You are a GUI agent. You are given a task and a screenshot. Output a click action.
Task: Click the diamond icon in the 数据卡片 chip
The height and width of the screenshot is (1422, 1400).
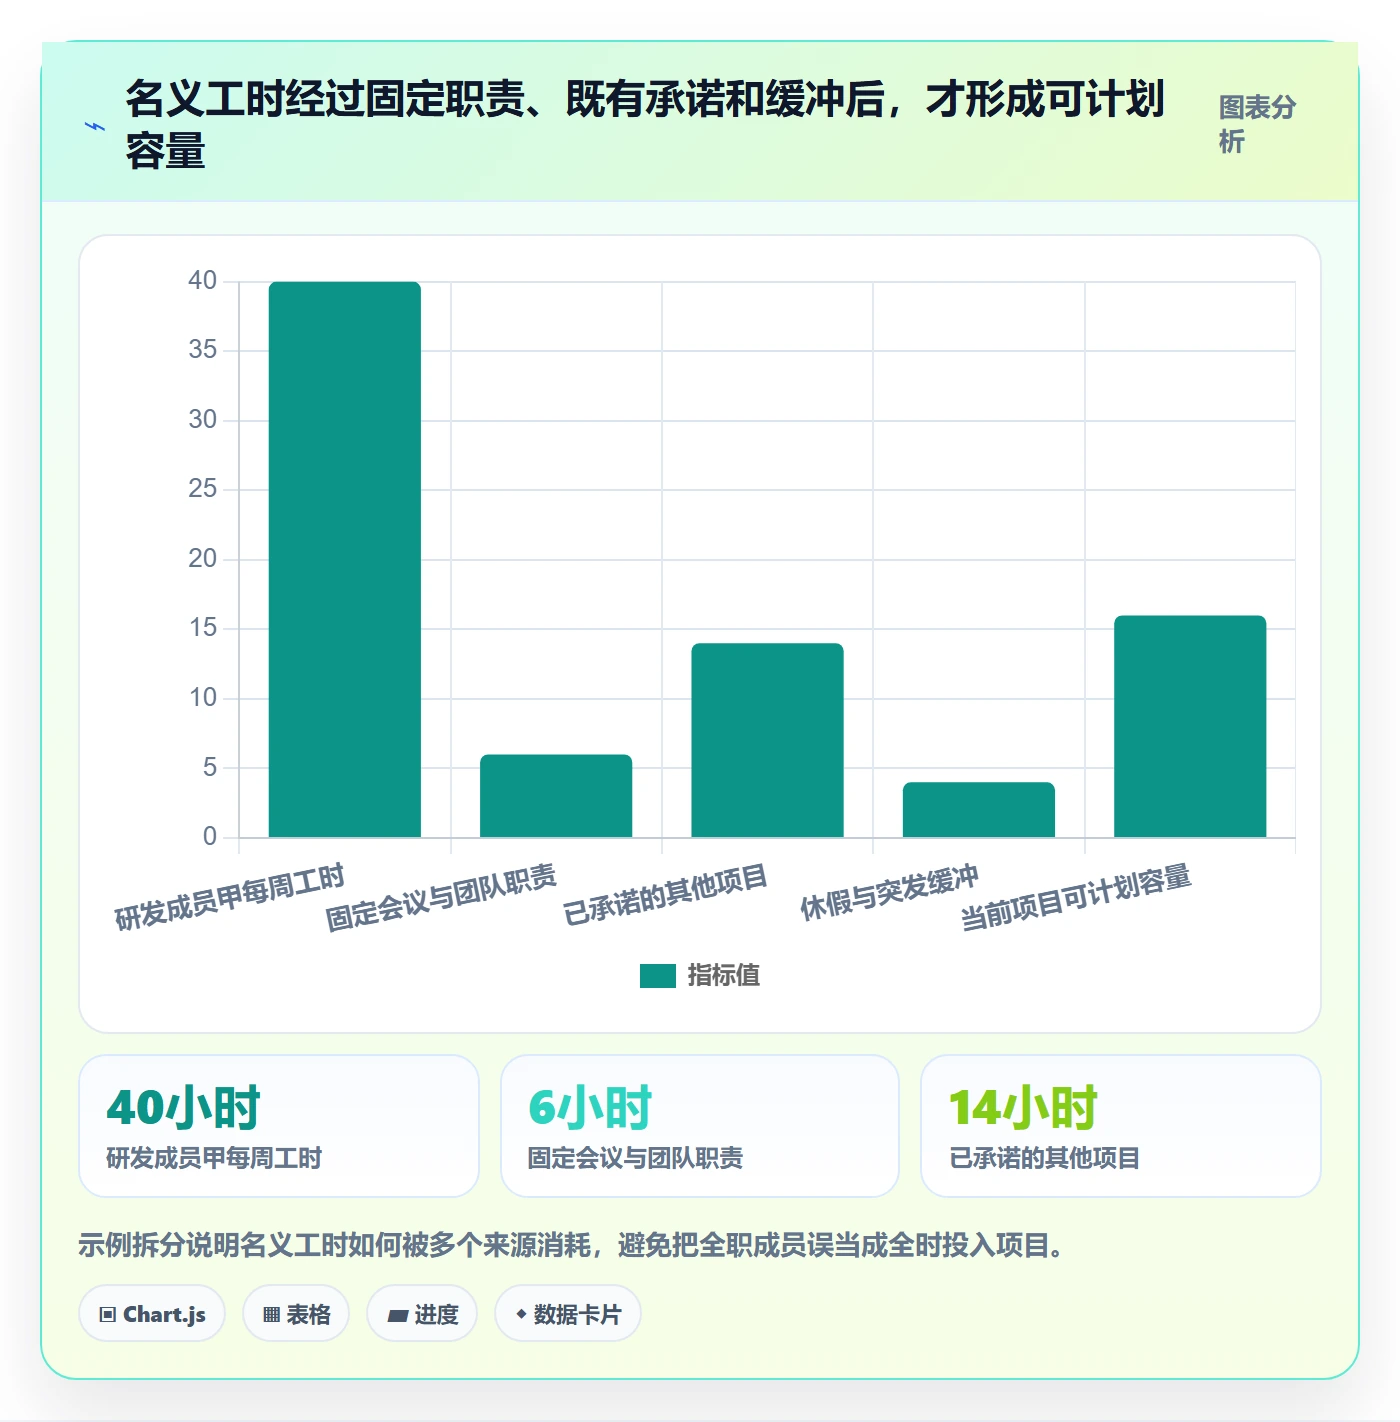coord(521,1314)
